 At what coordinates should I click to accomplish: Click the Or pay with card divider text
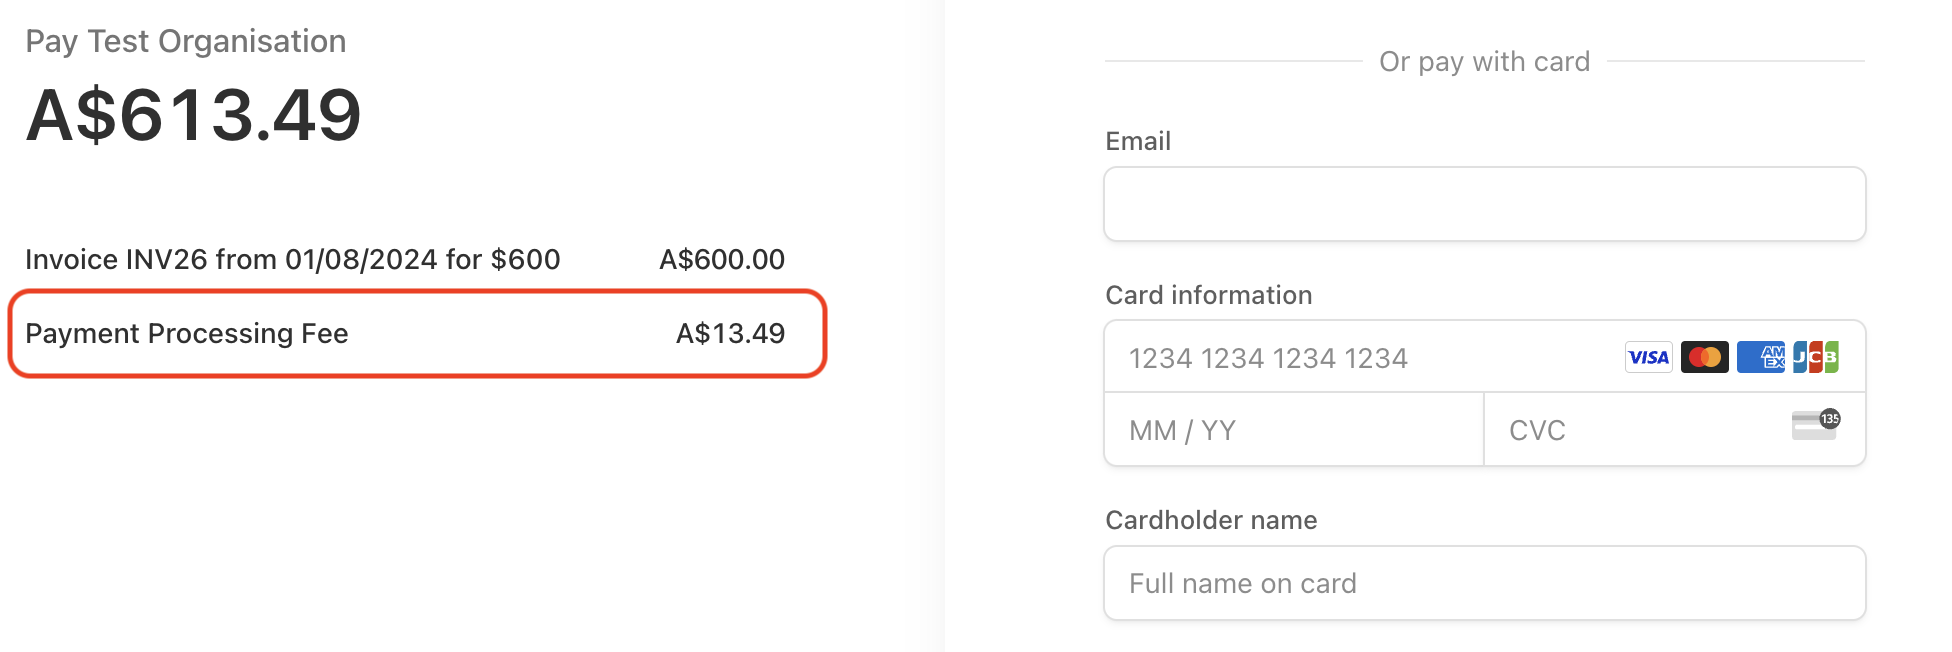[x=1484, y=61]
